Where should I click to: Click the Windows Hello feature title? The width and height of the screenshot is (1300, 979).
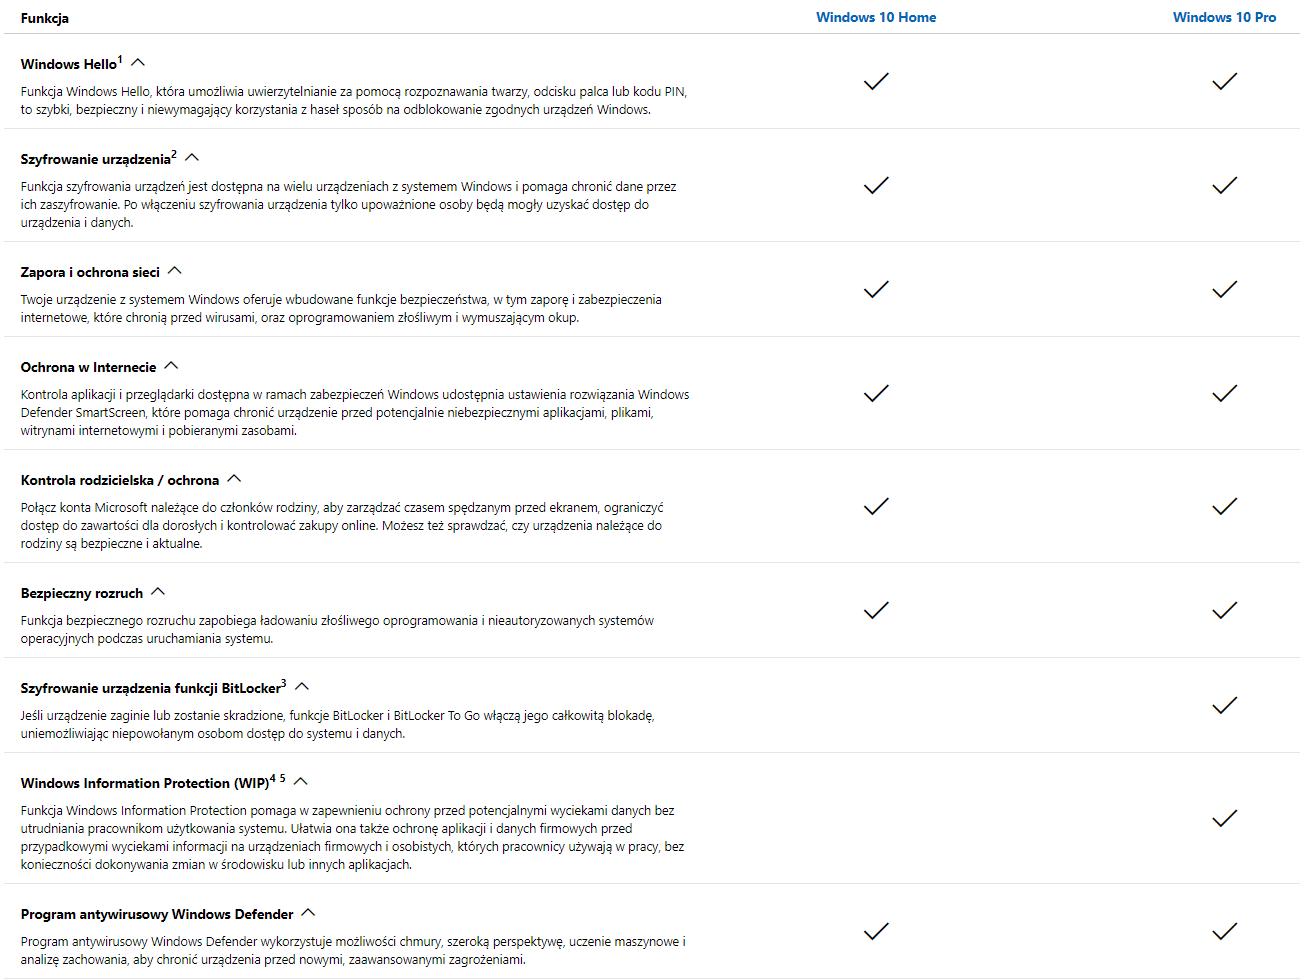pos(69,64)
